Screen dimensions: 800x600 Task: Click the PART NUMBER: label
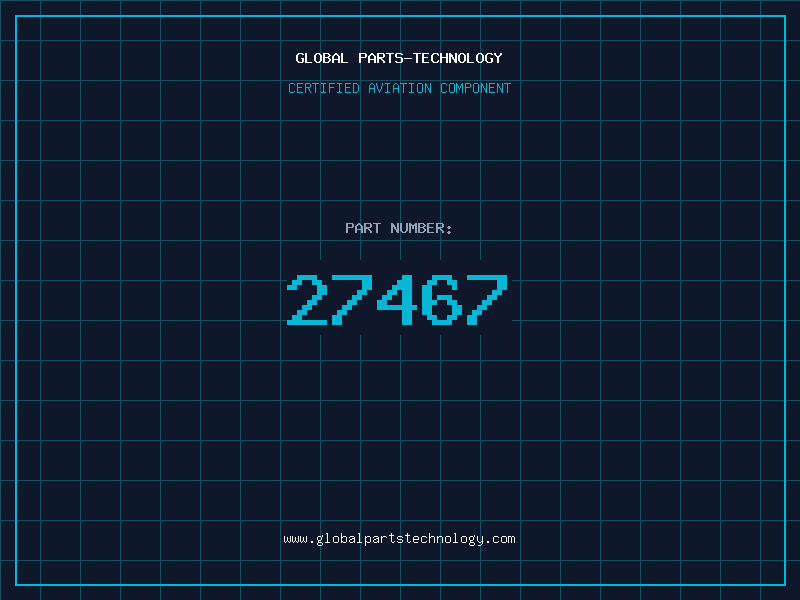[399, 228]
